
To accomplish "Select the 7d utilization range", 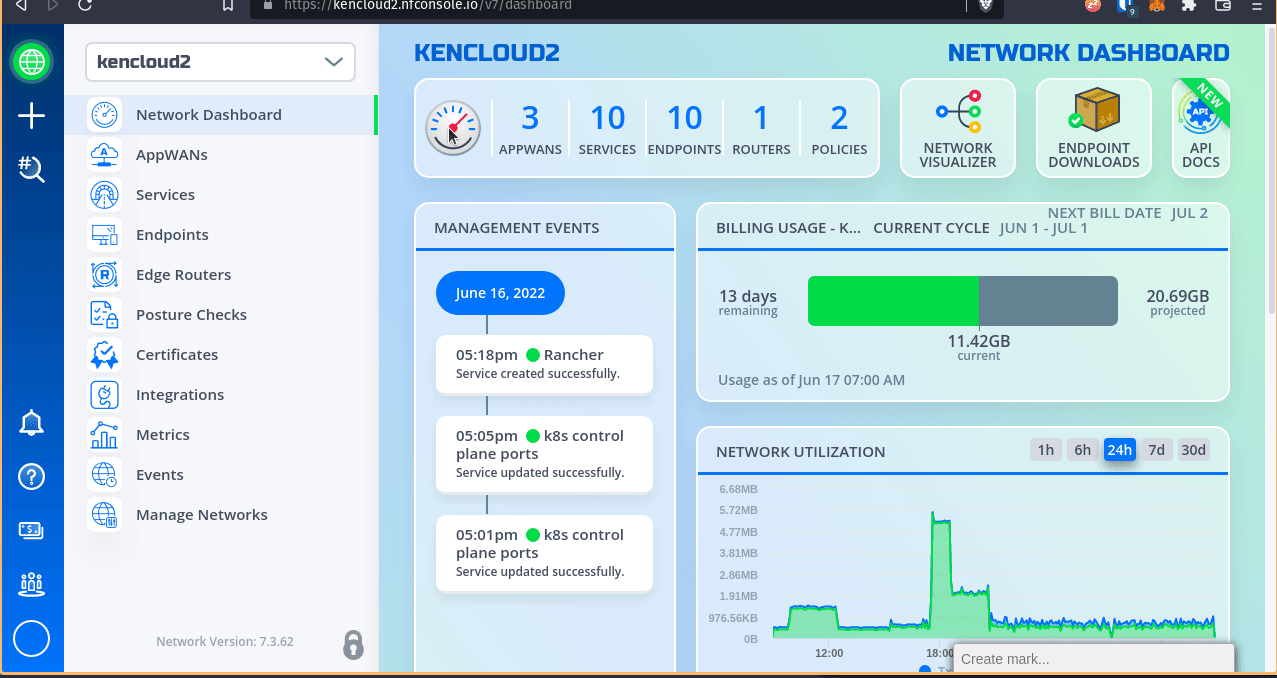I will point(1156,450).
